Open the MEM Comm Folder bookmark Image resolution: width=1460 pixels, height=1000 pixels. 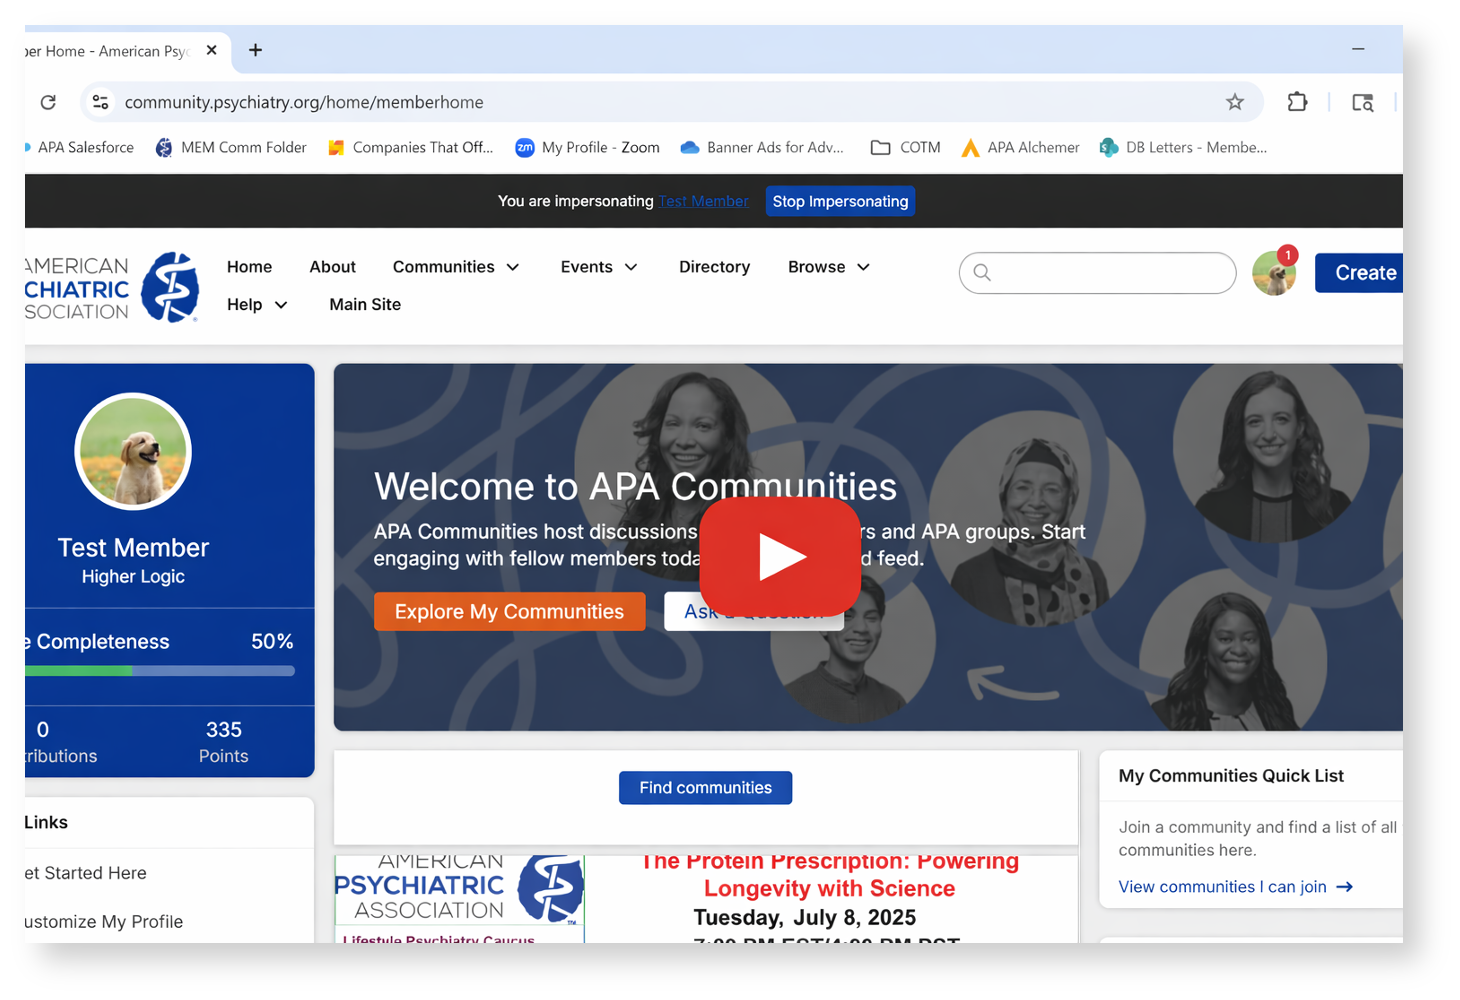[x=231, y=147]
